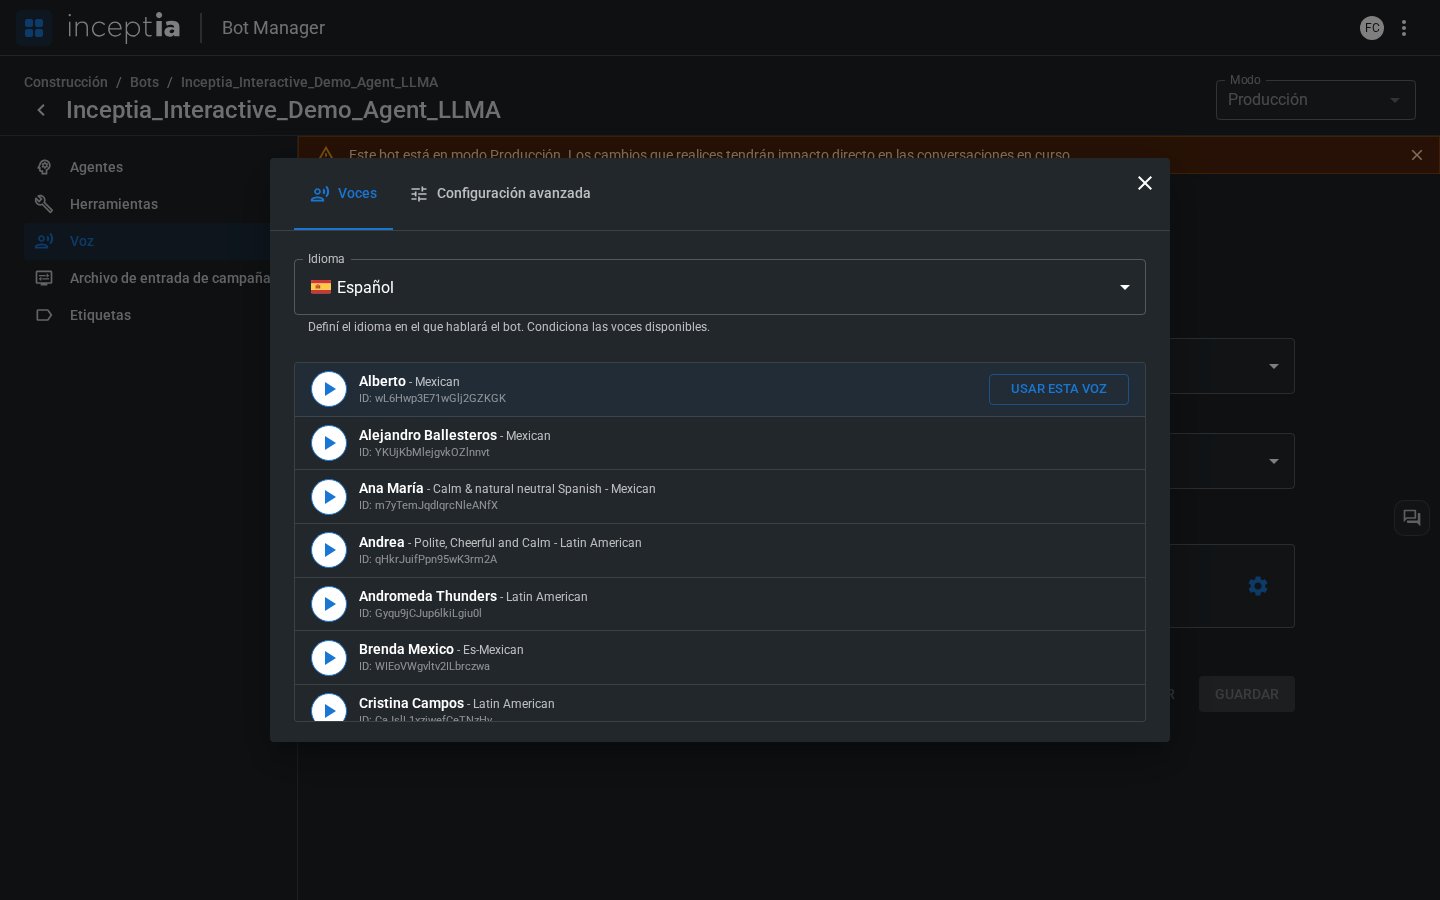Screen dimensions: 1440x900
Task: Click the GUARDAR button
Action: pyautogui.click(x=1247, y=694)
